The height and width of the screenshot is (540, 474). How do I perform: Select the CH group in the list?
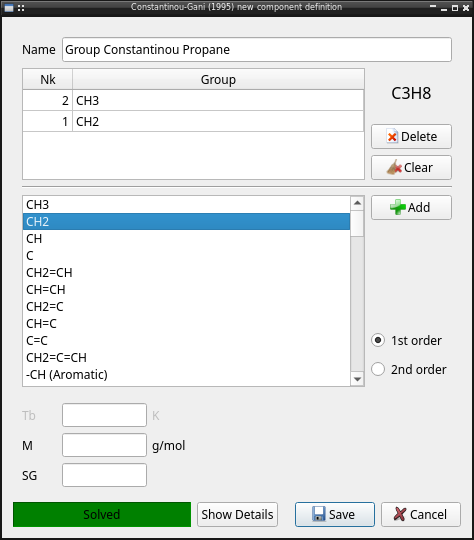point(186,239)
